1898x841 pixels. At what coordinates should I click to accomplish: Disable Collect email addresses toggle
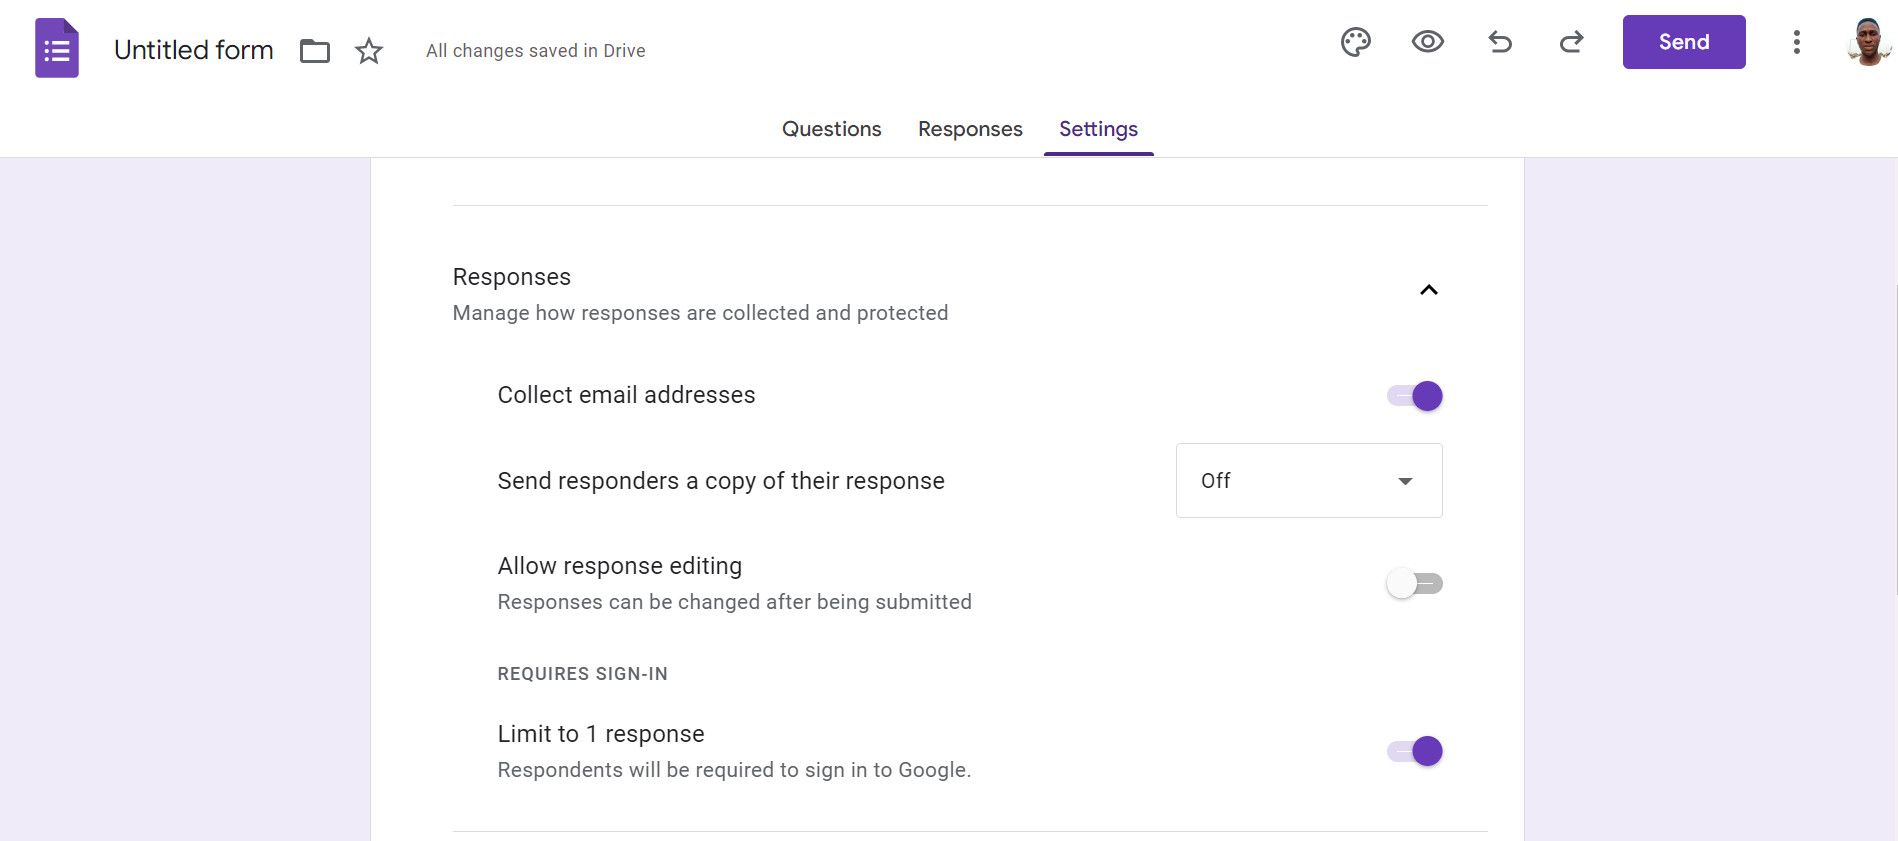coord(1415,396)
